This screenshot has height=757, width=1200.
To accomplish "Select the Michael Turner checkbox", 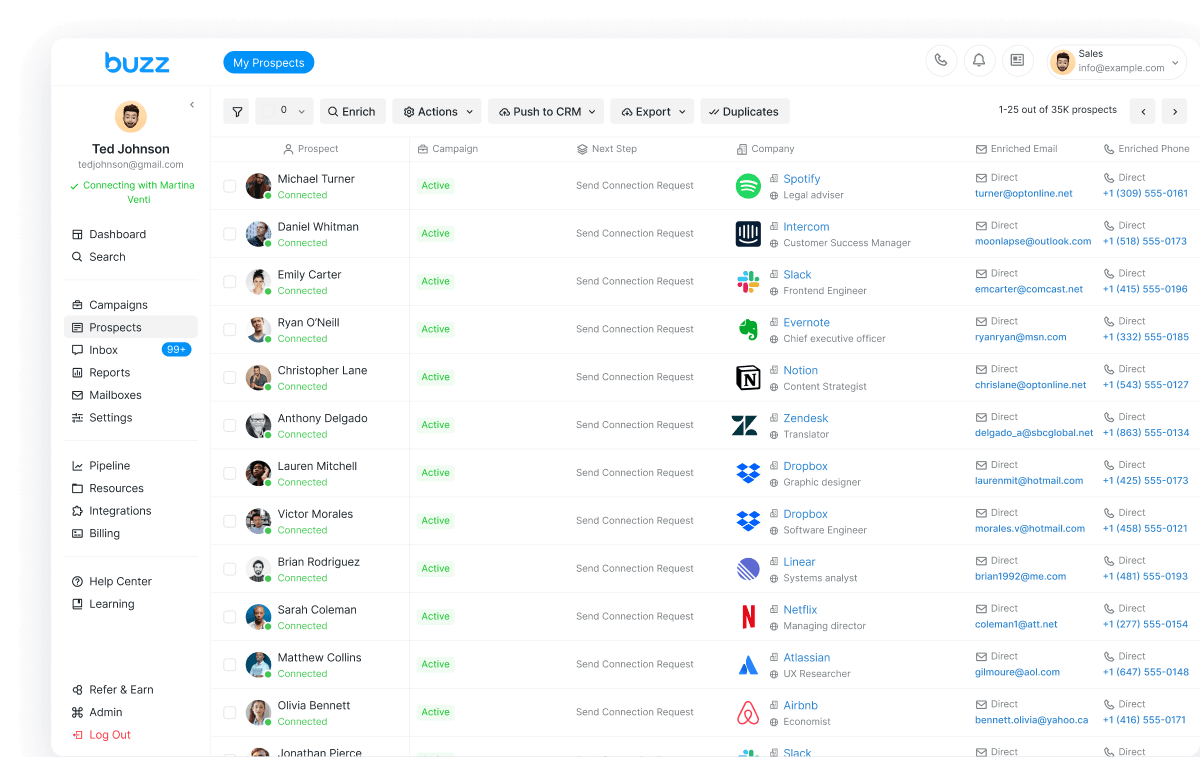I will [x=230, y=186].
